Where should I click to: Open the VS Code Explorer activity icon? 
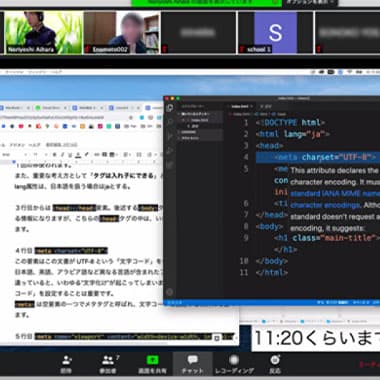(170, 108)
